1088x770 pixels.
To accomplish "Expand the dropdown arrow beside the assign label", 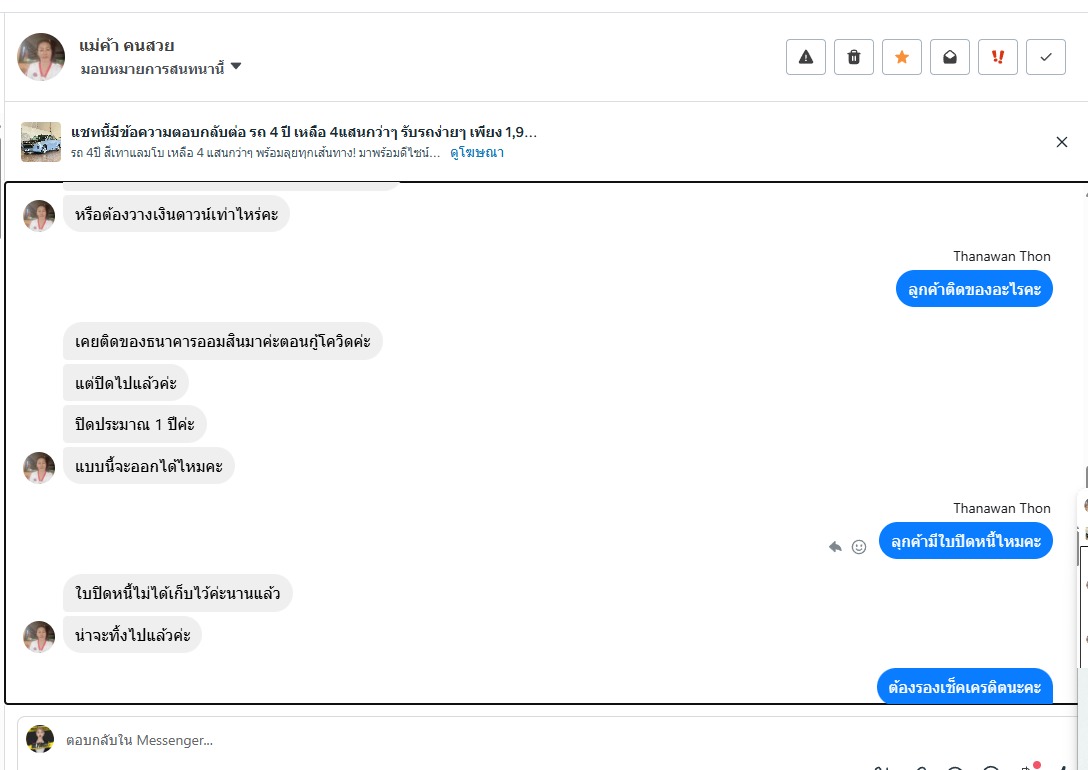I will tap(236, 67).
